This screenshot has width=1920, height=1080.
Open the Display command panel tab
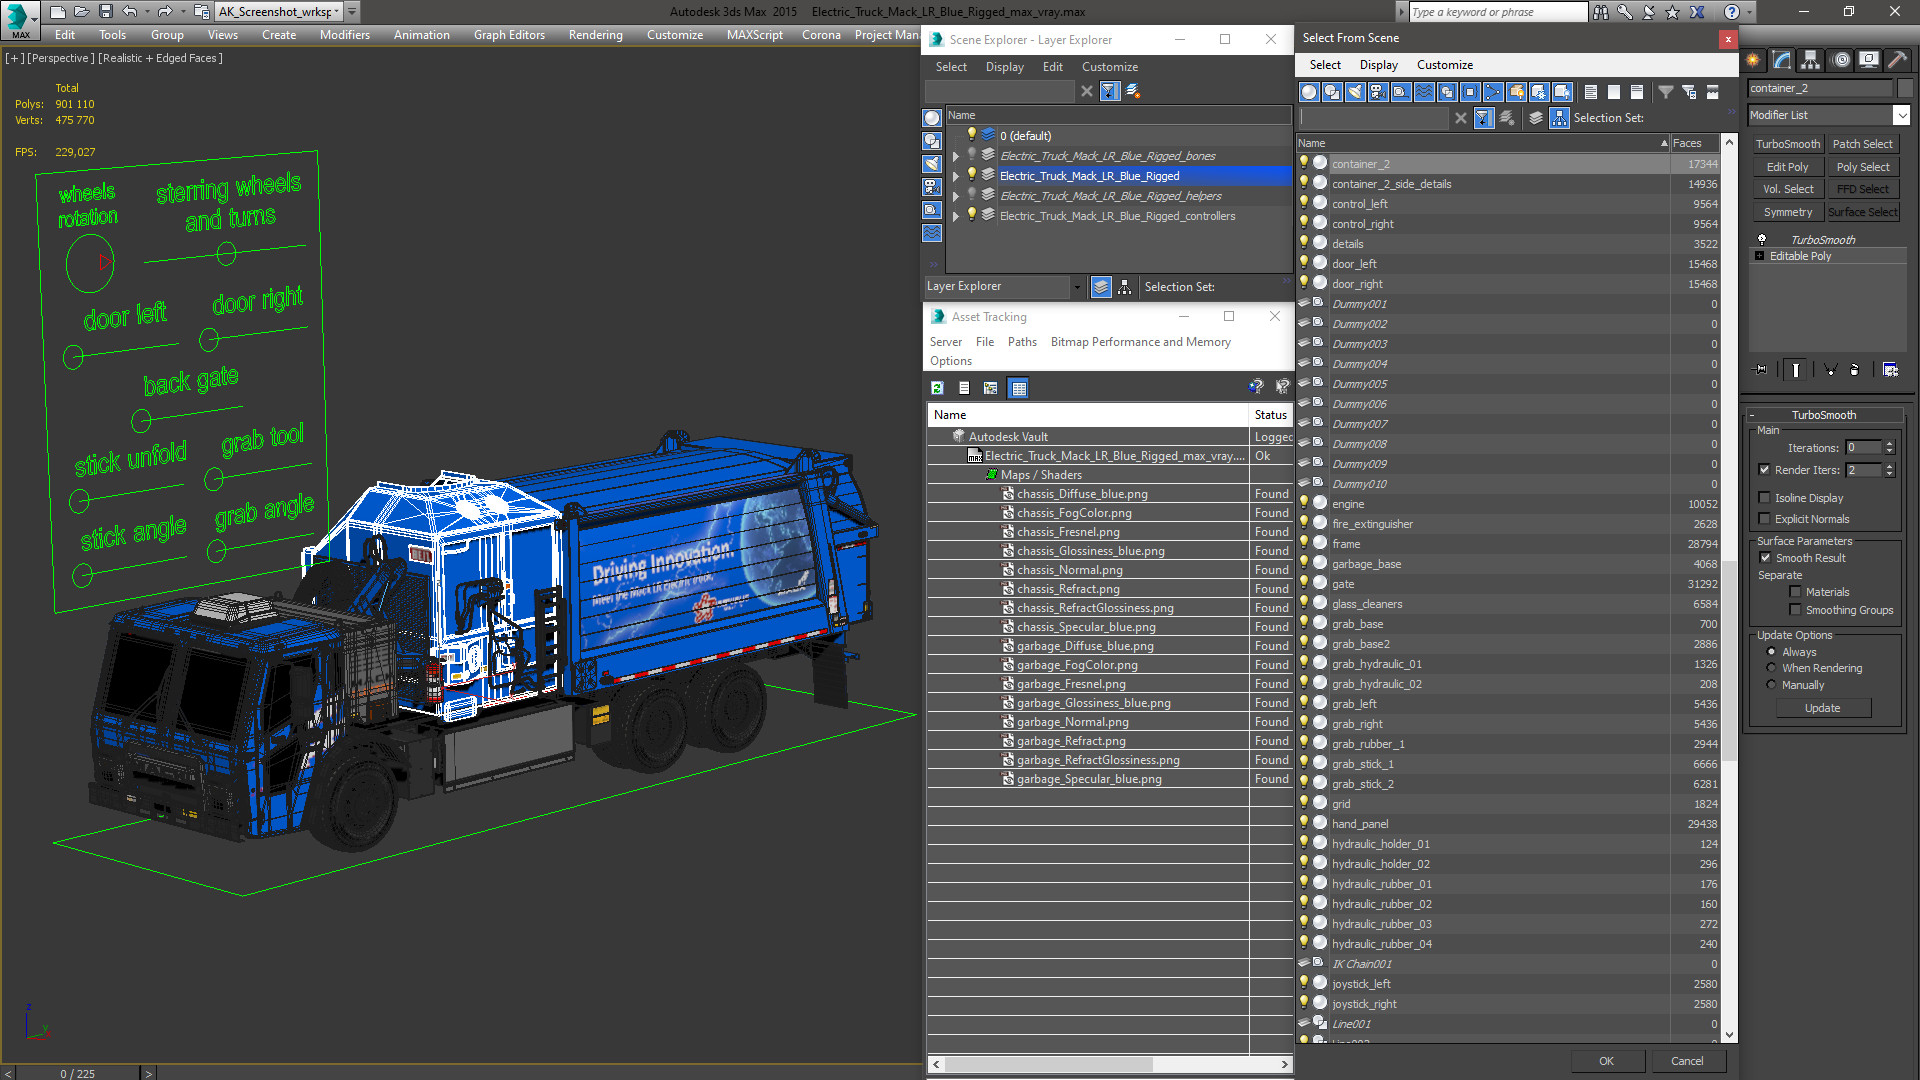point(1868,60)
